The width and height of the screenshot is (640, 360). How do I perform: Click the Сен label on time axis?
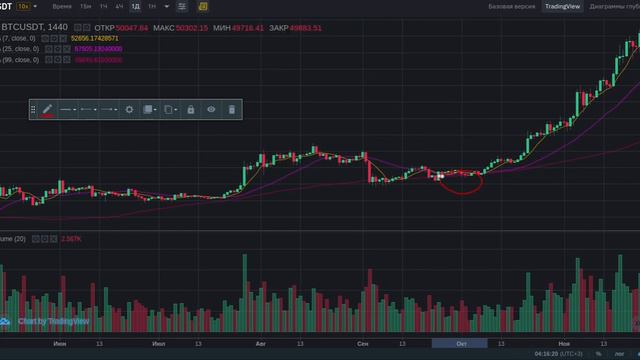click(x=362, y=344)
